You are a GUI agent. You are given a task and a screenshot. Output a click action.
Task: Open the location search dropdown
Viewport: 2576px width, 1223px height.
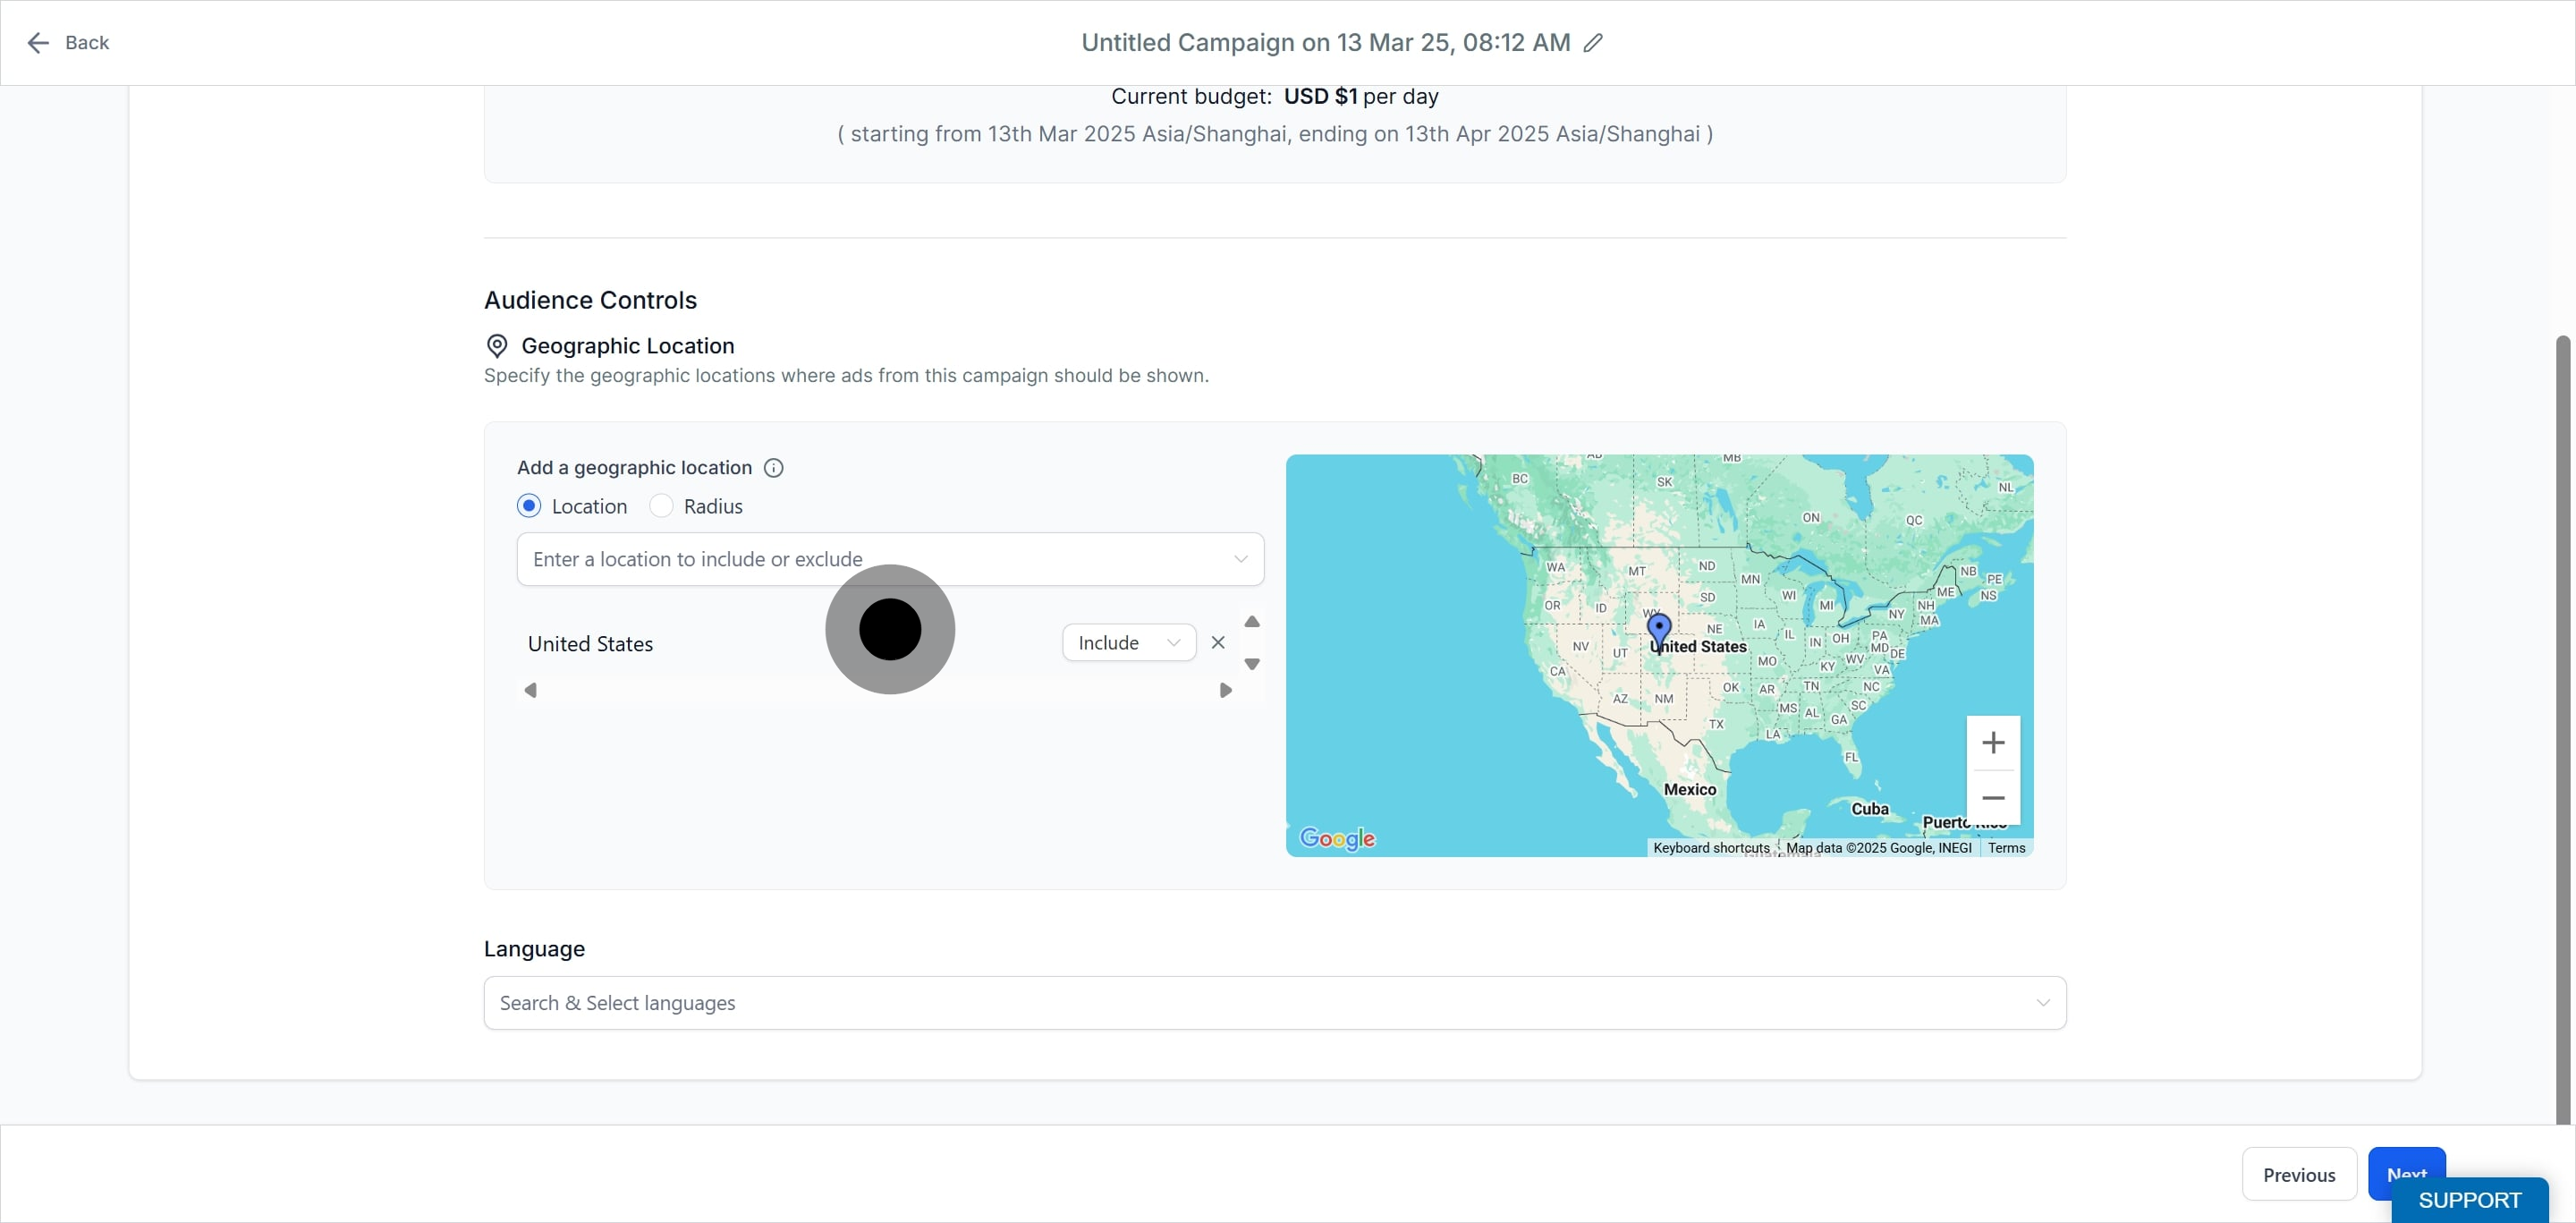click(x=890, y=559)
